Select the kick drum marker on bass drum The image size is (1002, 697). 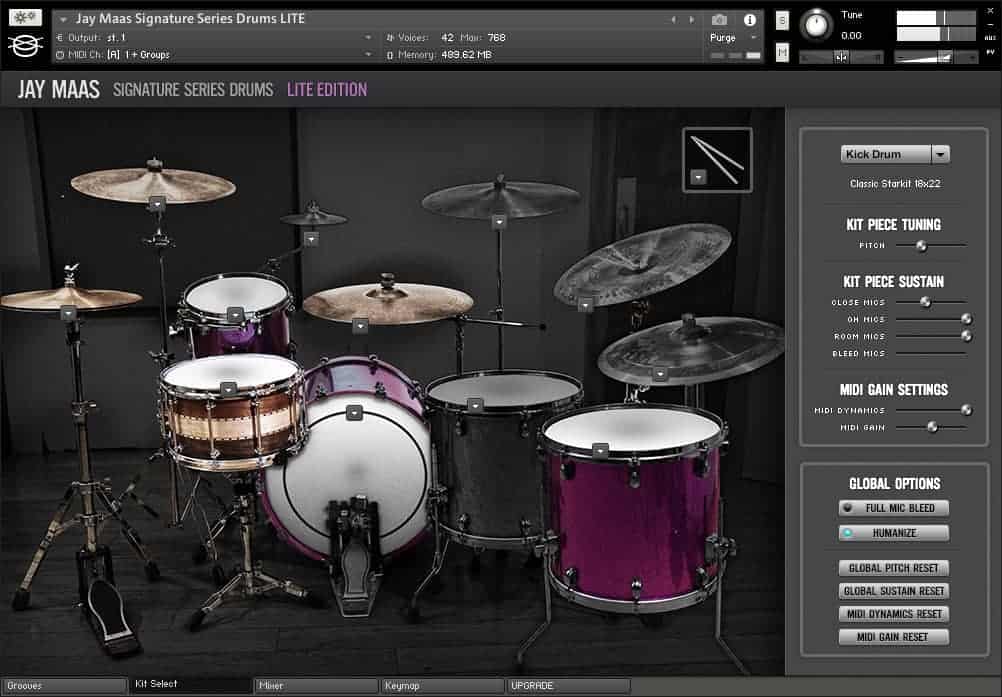pyautogui.click(x=353, y=412)
